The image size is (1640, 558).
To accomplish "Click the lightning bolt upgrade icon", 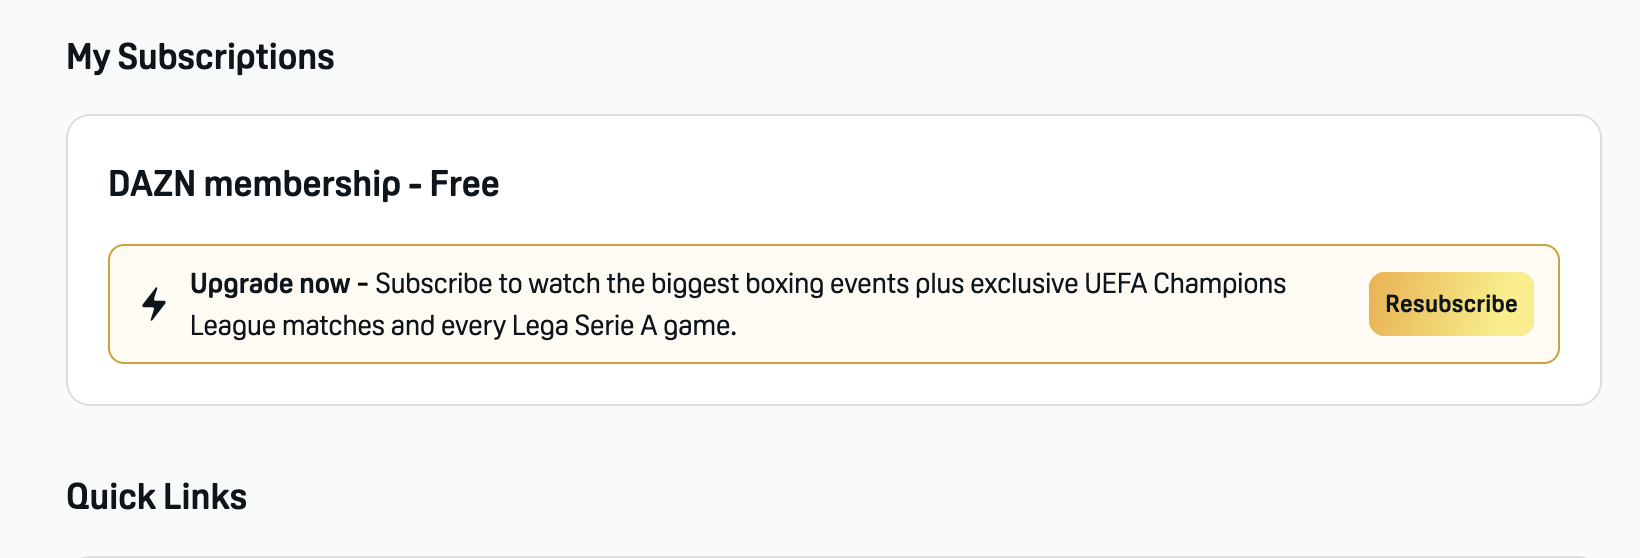I will coord(154,304).
